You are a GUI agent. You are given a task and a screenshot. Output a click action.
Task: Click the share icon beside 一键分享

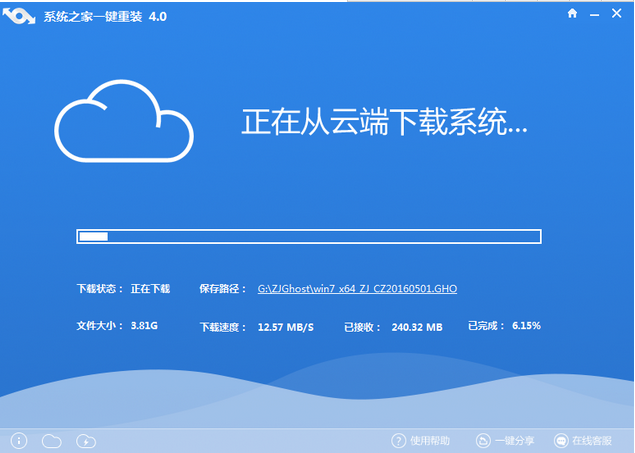(x=483, y=440)
